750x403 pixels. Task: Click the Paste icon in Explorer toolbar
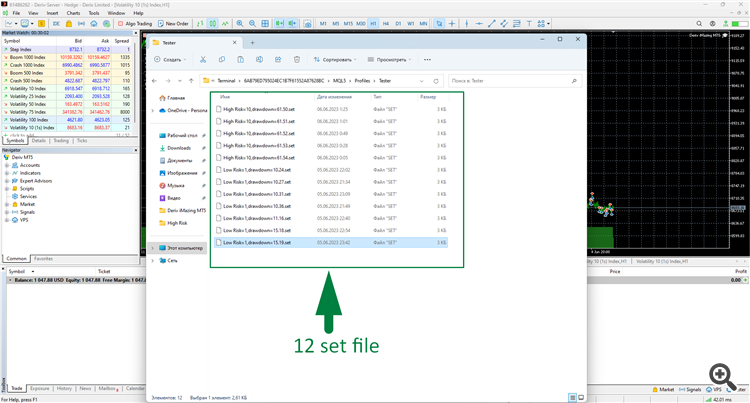(240, 60)
